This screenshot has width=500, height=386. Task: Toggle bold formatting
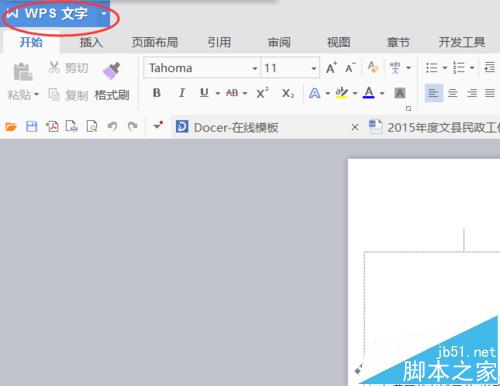(x=157, y=93)
